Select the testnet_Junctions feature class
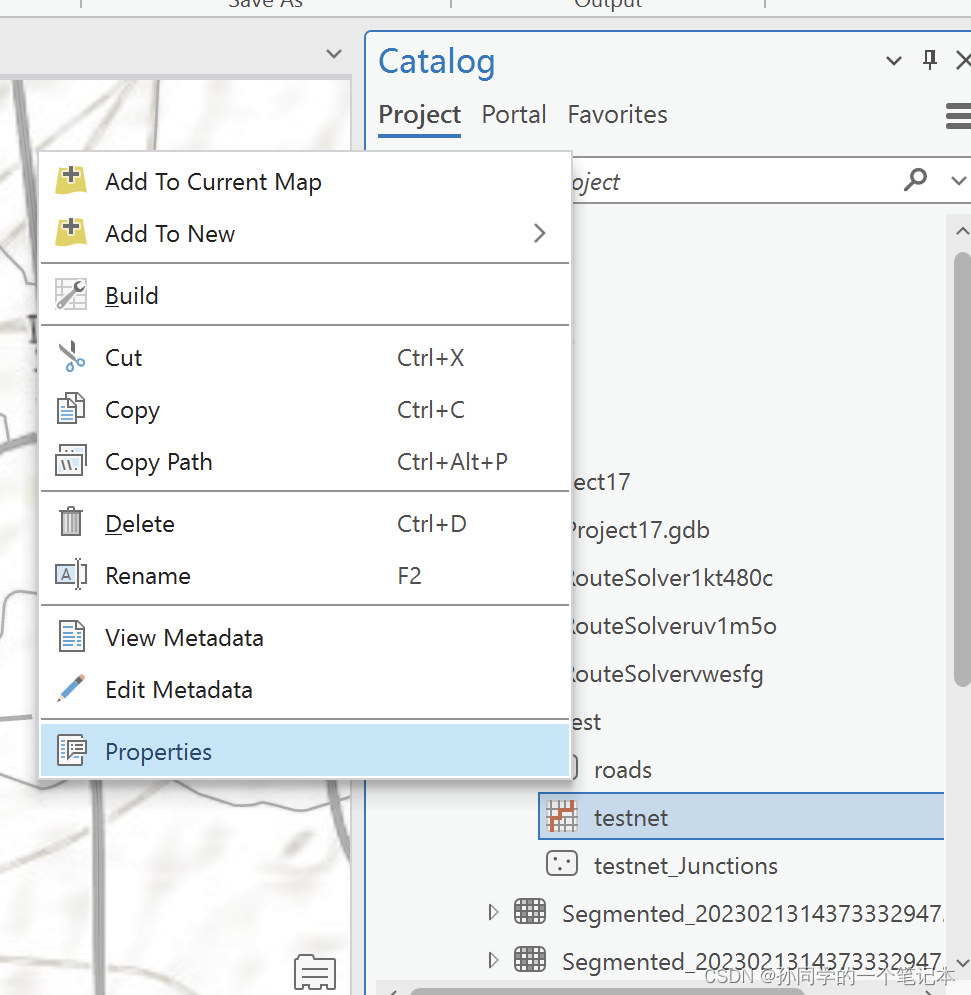The height and width of the screenshot is (995, 971). [685, 866]
